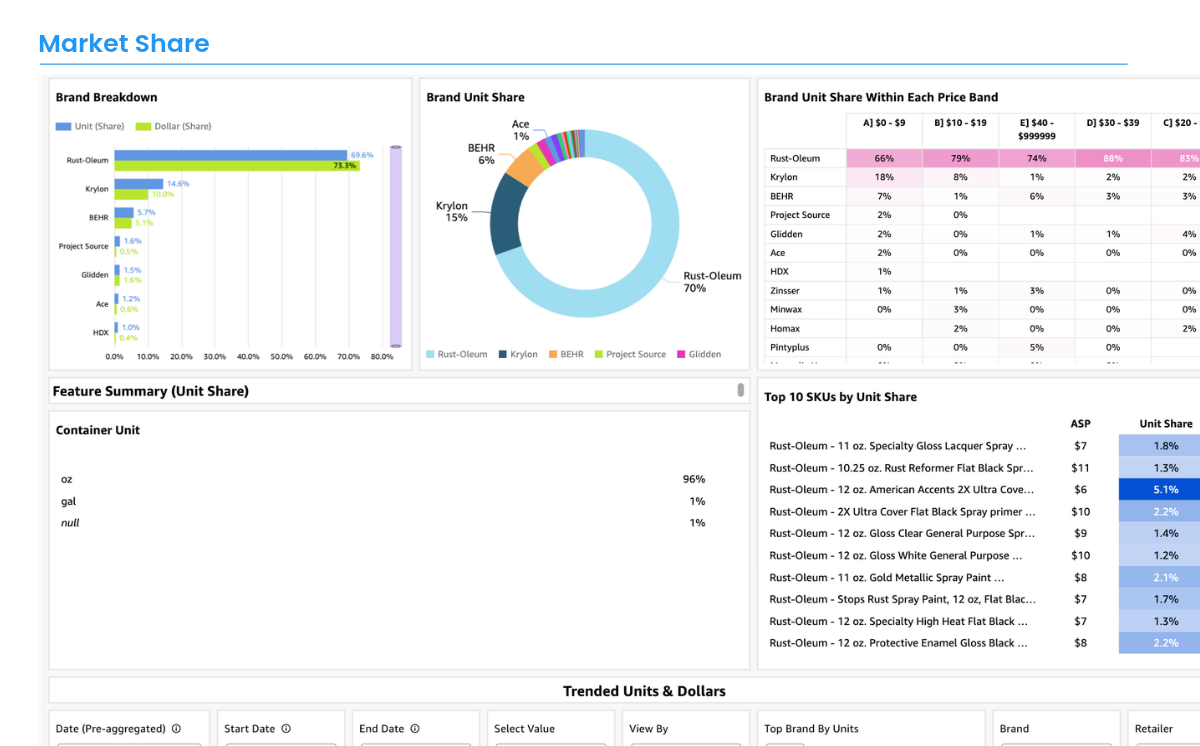This screenshot has height=746, width=1200.
Task: Click the View By filter label
Action: (x=649, y=729)
